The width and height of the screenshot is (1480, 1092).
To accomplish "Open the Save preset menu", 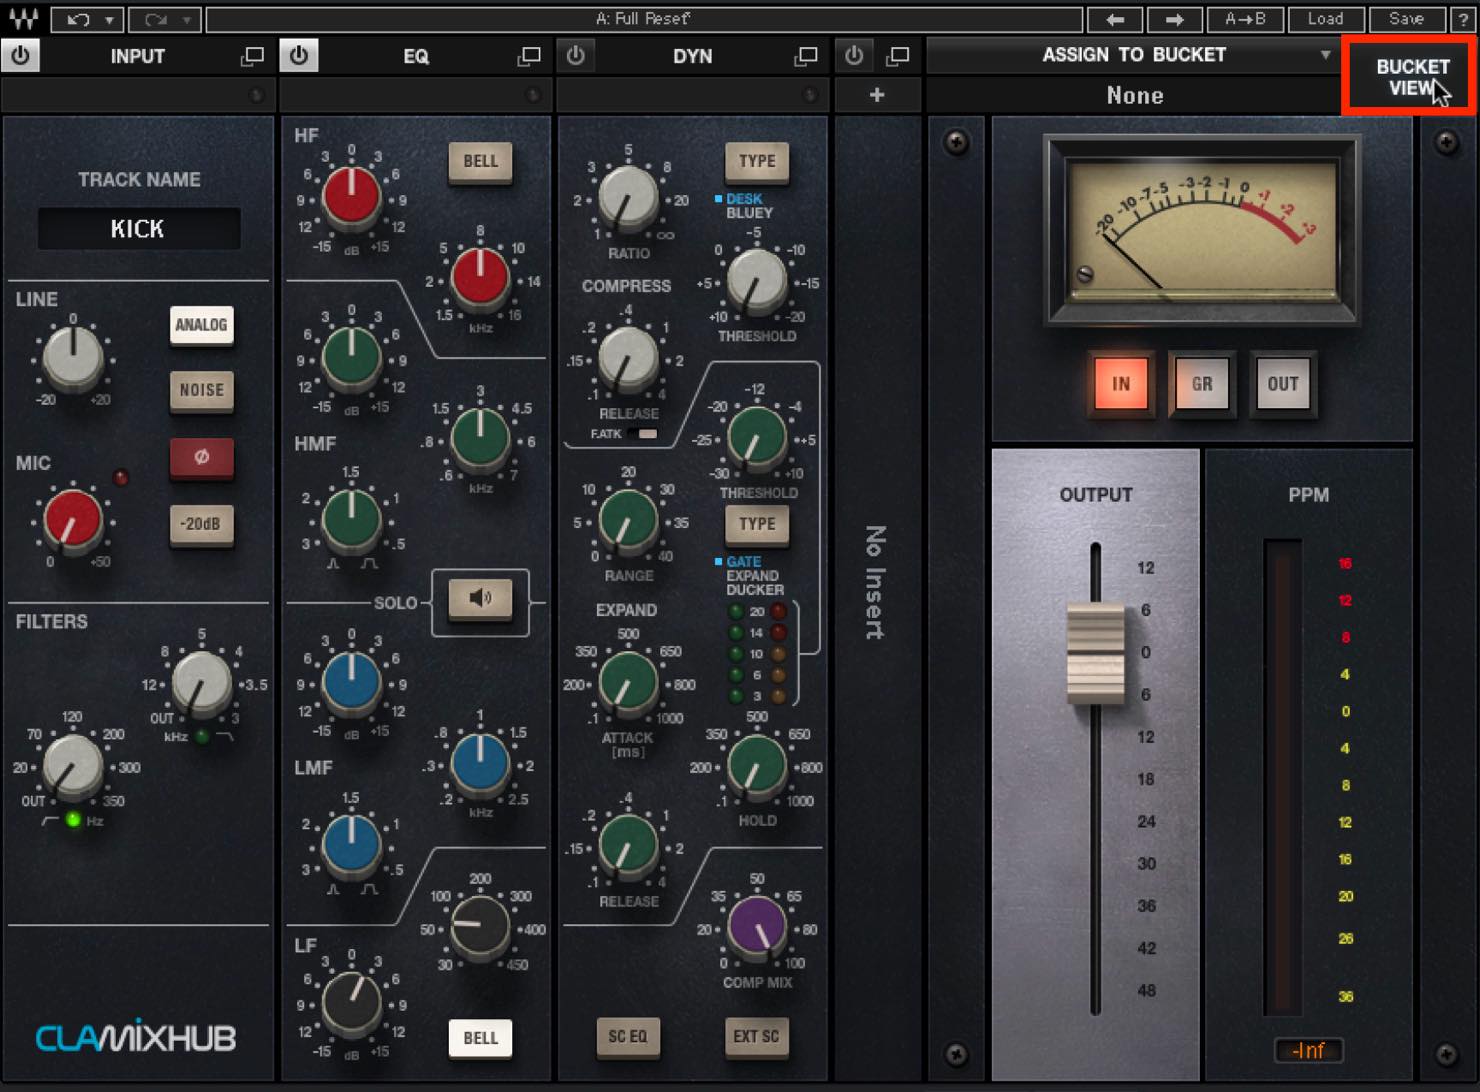I will tap(1406, 19).
